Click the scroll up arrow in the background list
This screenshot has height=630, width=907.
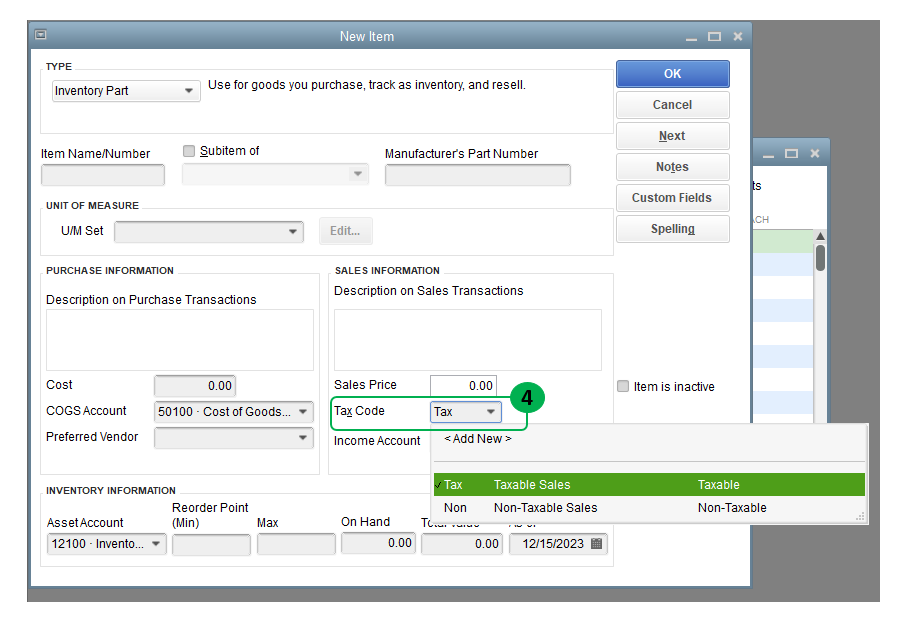(820, 236)
